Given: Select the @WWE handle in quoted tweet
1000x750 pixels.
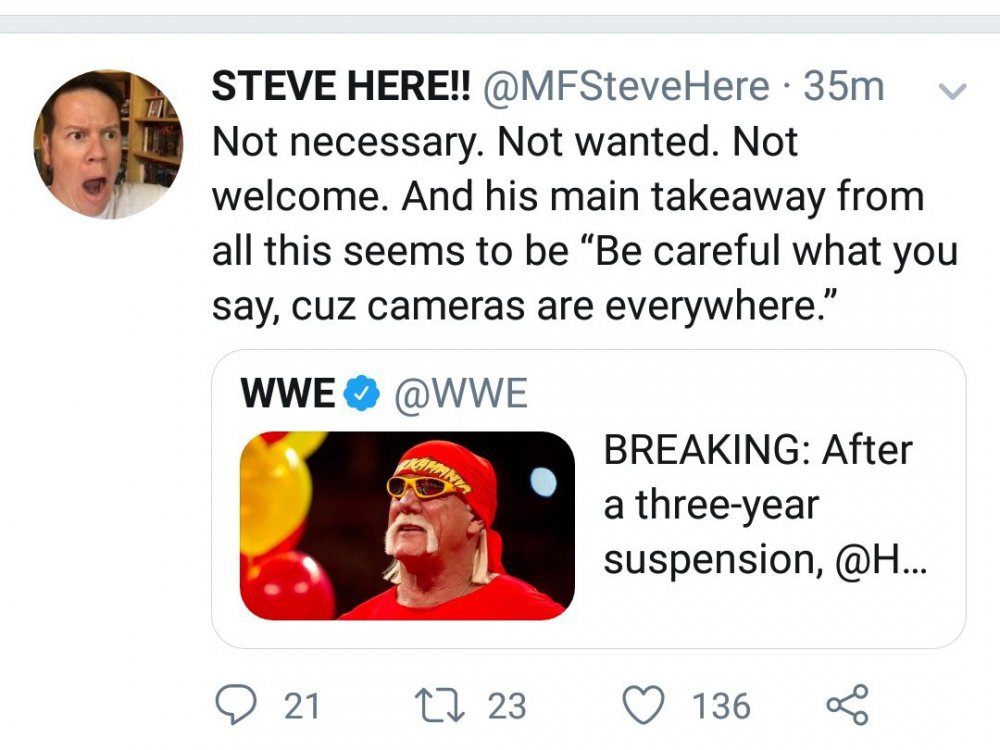Looking at the screenshot, I should pos(460,395).
